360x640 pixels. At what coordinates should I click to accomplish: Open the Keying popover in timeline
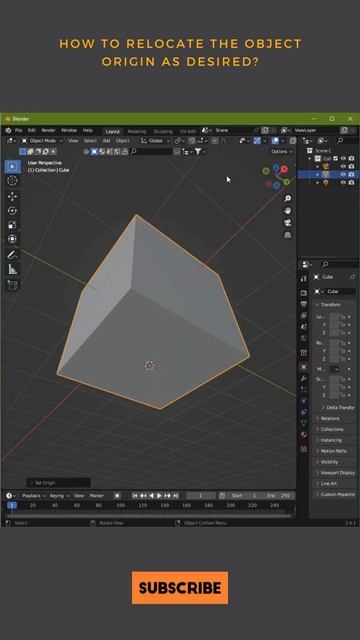pyautogui.click(x=59, y=496)
